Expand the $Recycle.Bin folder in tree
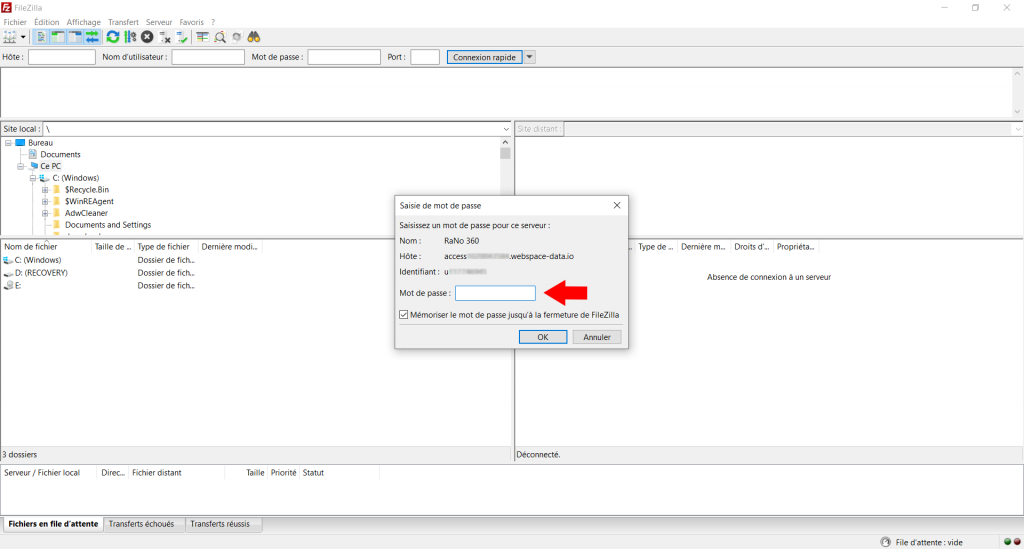The height and width of the screenshot is (549, 1024). 45,189
